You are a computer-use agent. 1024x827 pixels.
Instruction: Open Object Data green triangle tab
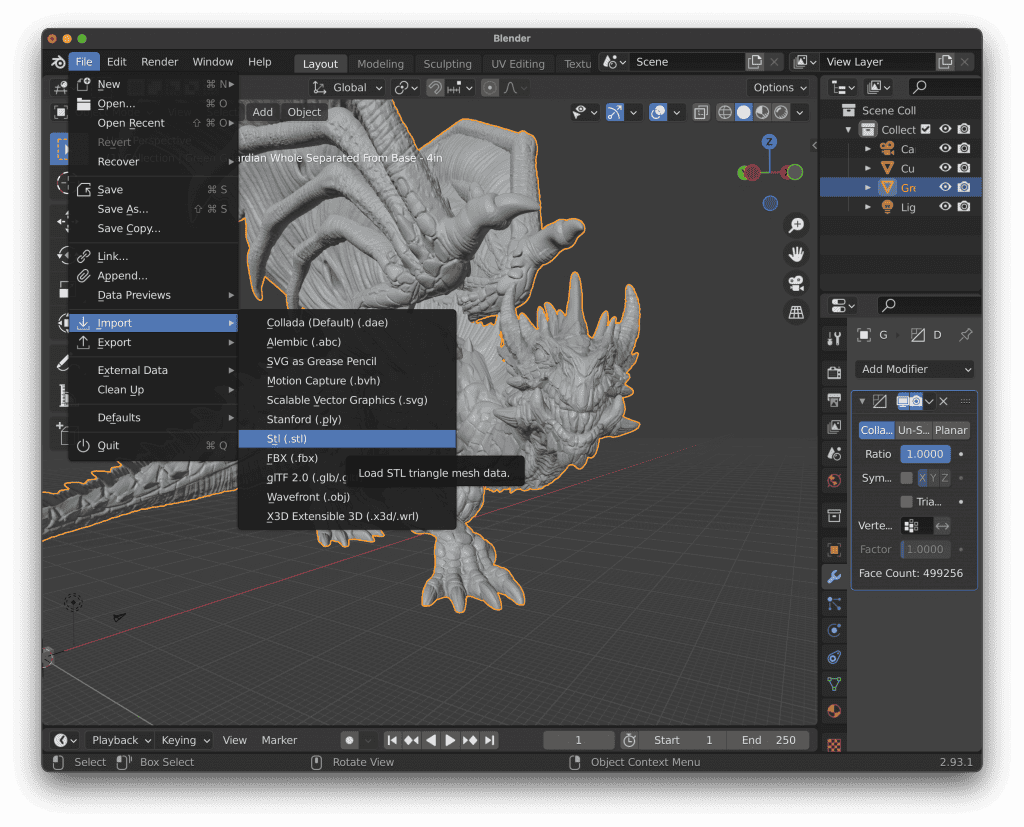pyautogui.click(x=834, y=684)
